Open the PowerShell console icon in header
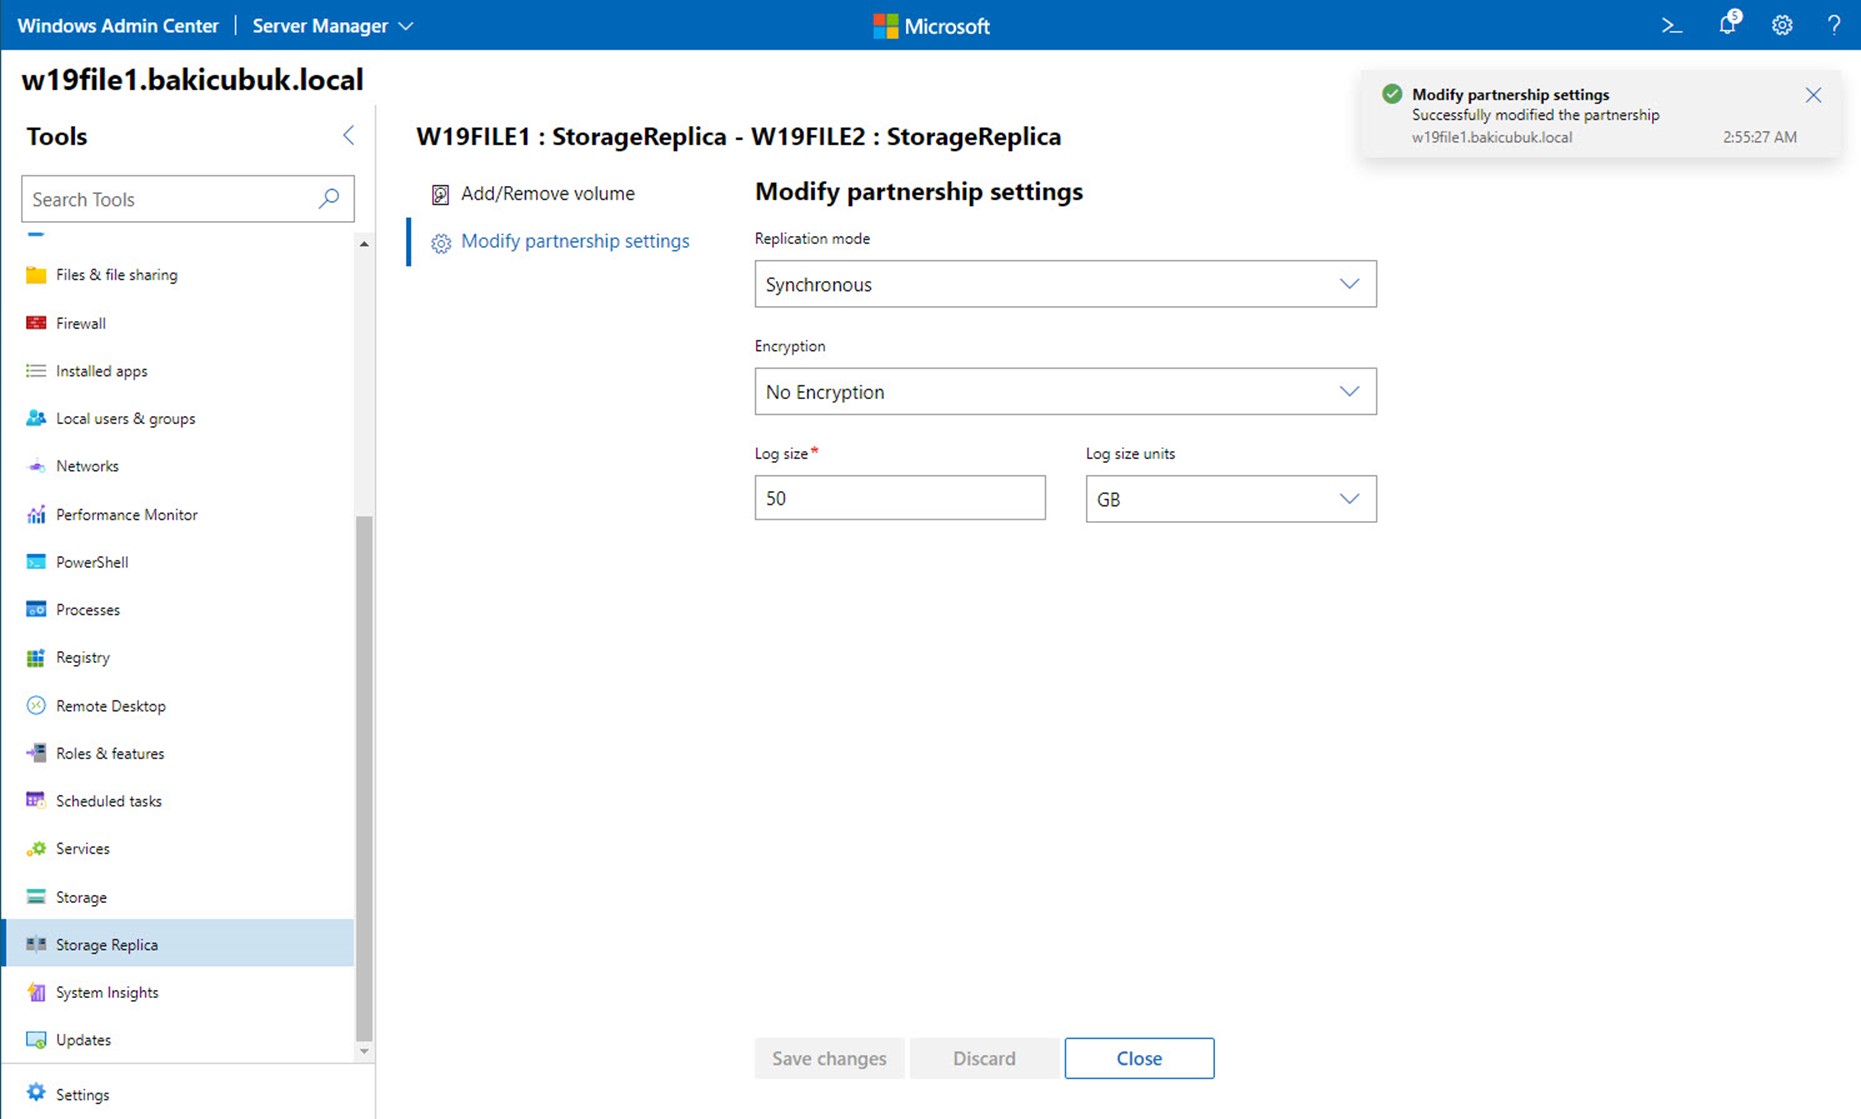Screen dimensions: 1861x1119 pos(1671,26)
